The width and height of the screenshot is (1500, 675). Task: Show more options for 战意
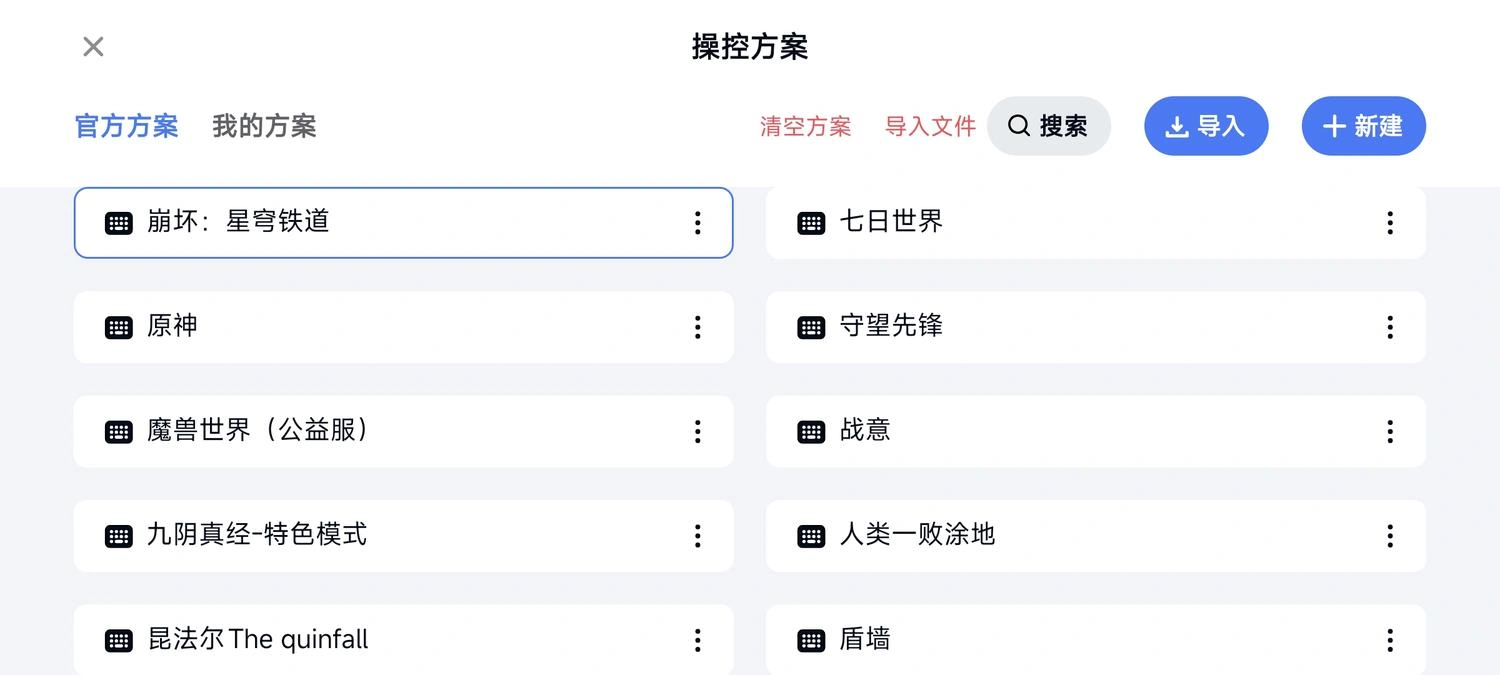1389,431
